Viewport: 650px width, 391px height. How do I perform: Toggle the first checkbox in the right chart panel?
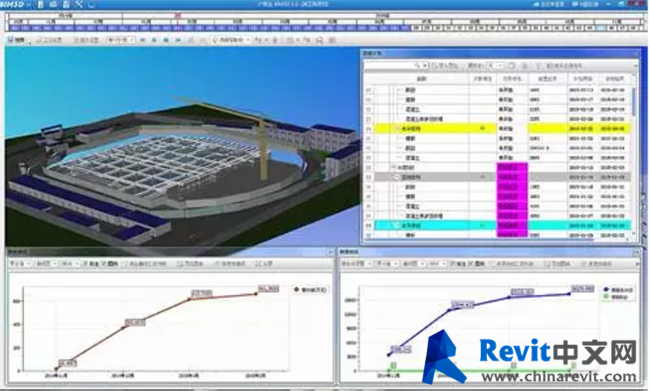tap(452, 264)
